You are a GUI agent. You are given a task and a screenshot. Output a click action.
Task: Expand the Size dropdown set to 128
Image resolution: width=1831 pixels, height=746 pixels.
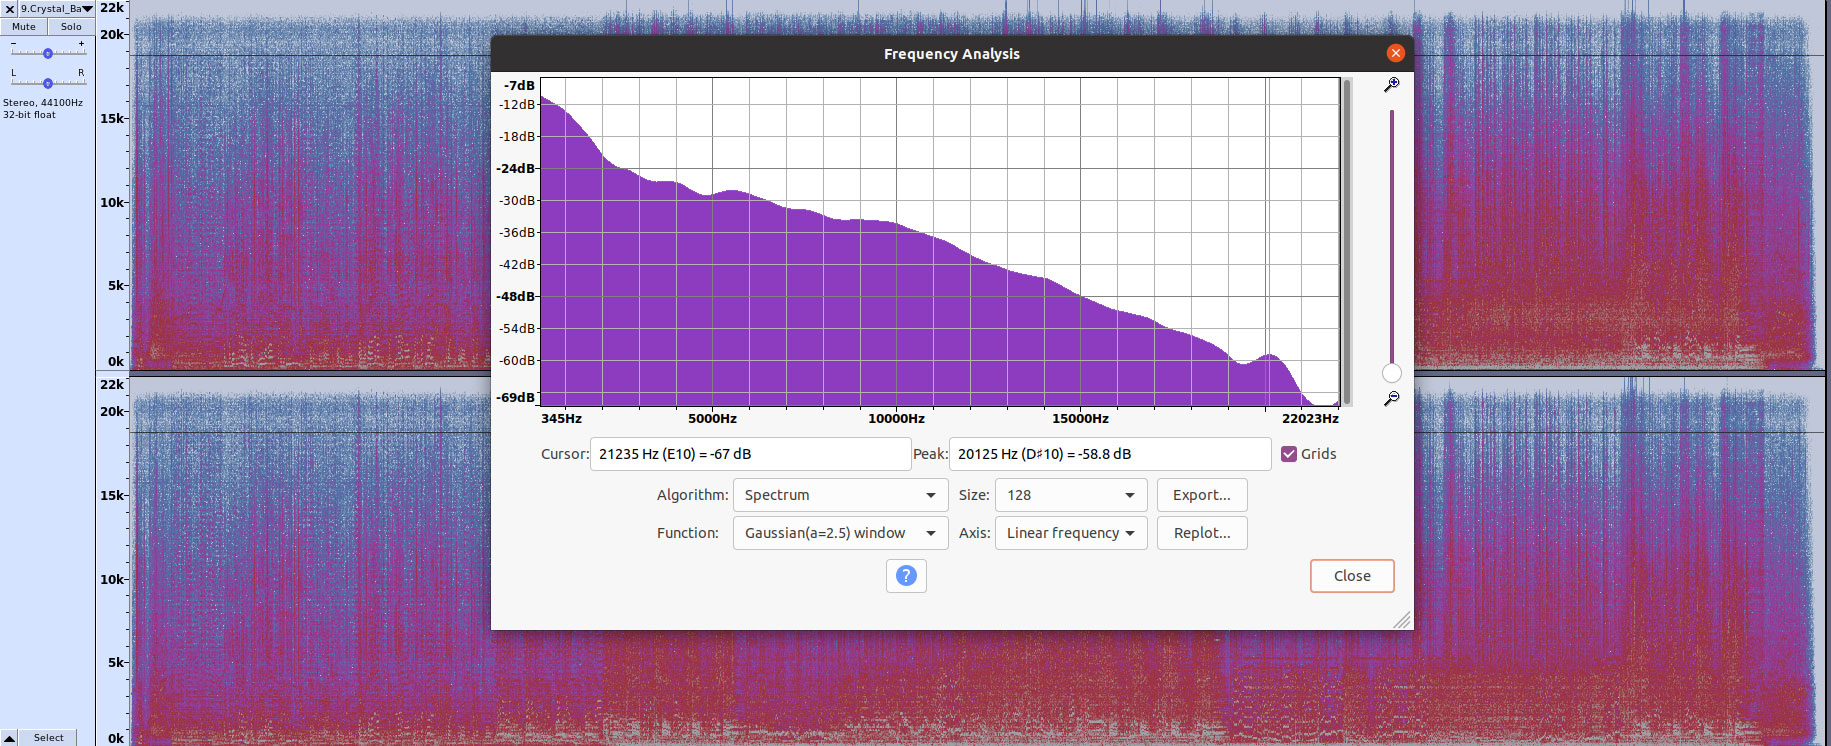1070,495
